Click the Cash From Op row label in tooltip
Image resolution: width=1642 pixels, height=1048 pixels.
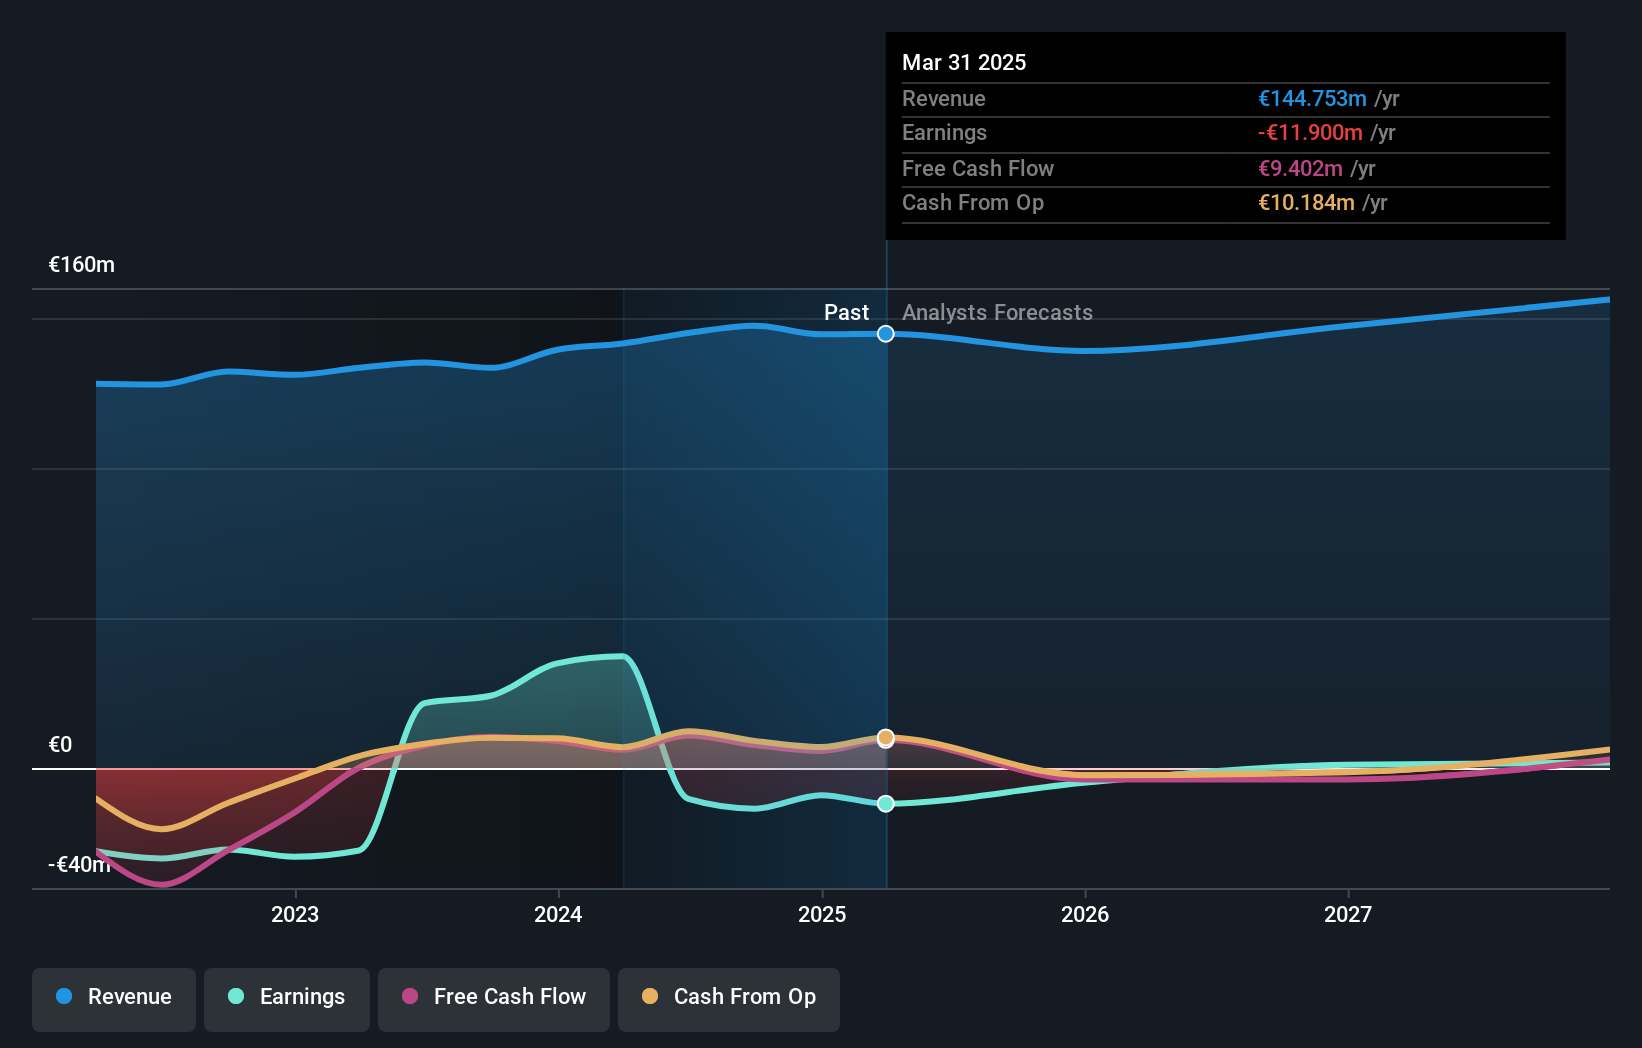click(x=973, y=203)
